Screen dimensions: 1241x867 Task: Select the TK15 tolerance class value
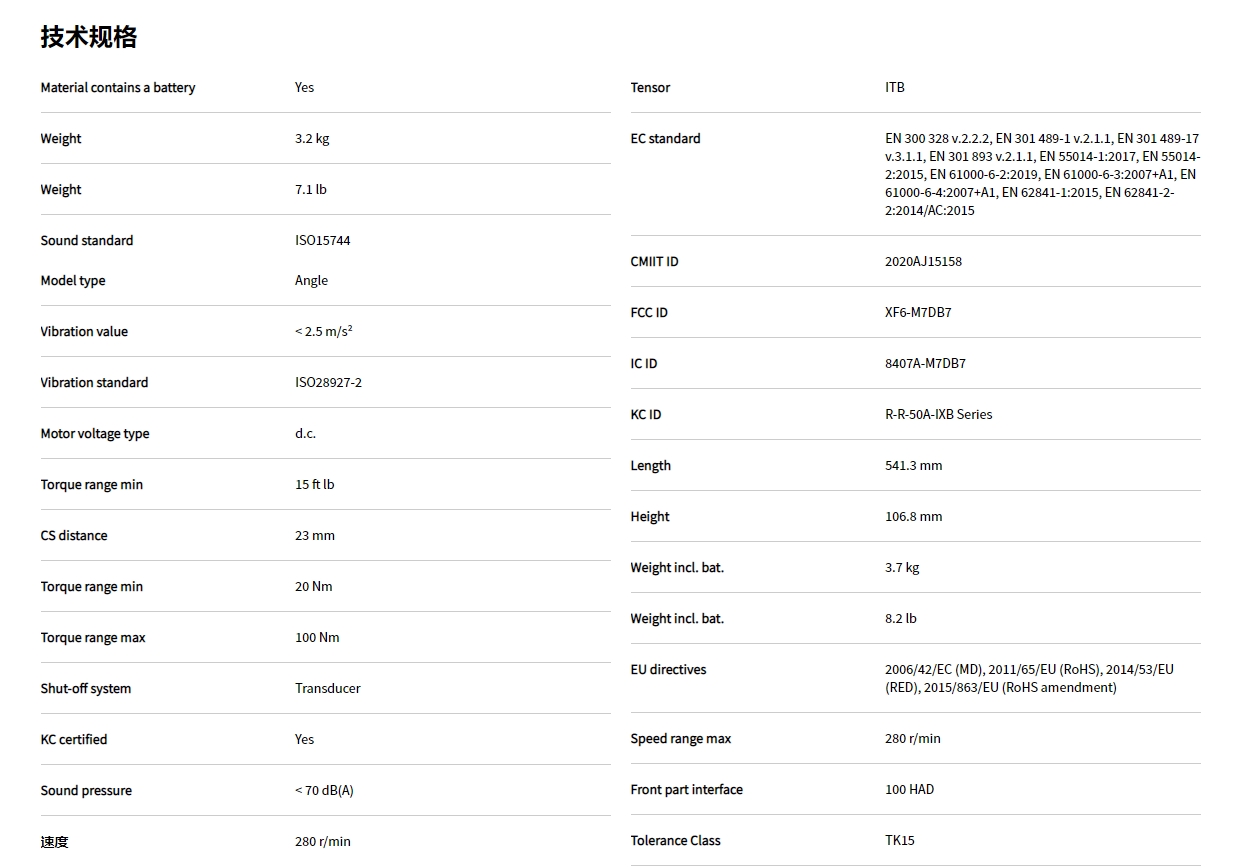(x=900, y=841)
